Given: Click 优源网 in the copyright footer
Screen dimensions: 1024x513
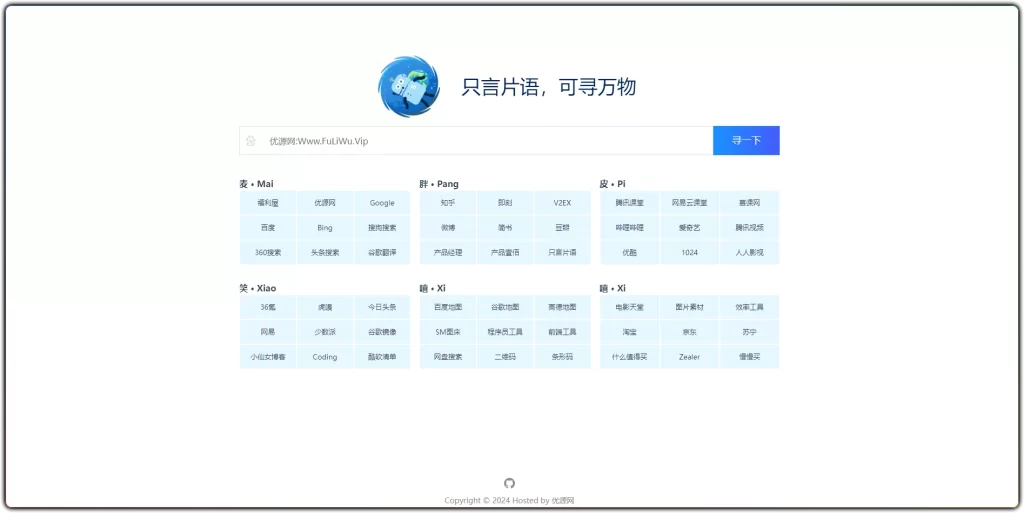Looking at the screenshot, I should tap(563, 501).
